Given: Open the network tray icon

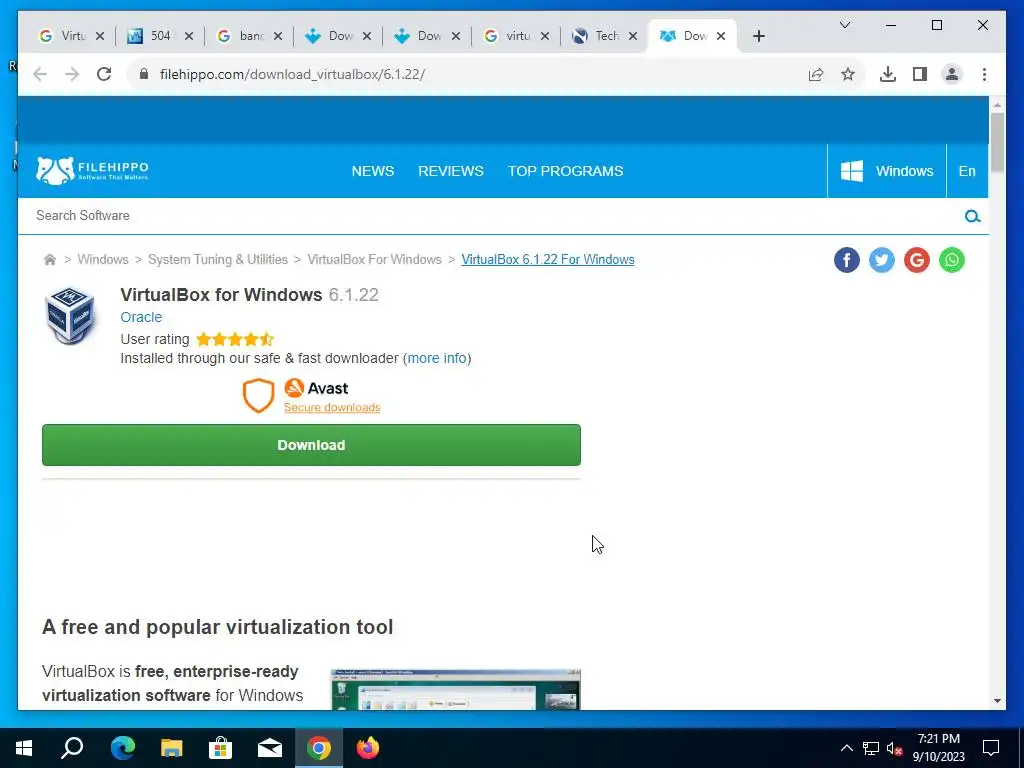Looking at the screenshot, I should click(x=871, y=748).
